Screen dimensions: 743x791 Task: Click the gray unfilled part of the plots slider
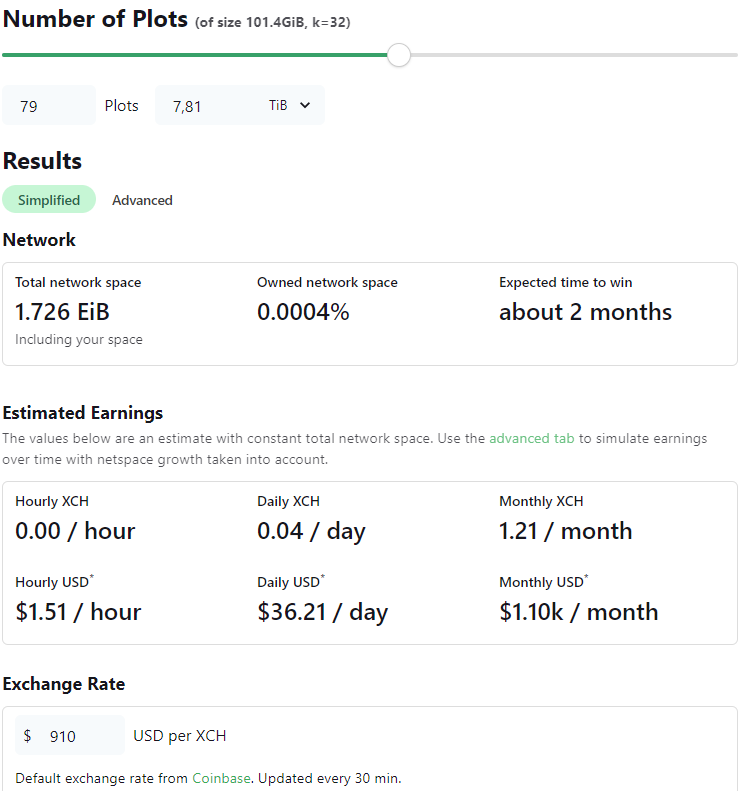[x=570, y=55]
